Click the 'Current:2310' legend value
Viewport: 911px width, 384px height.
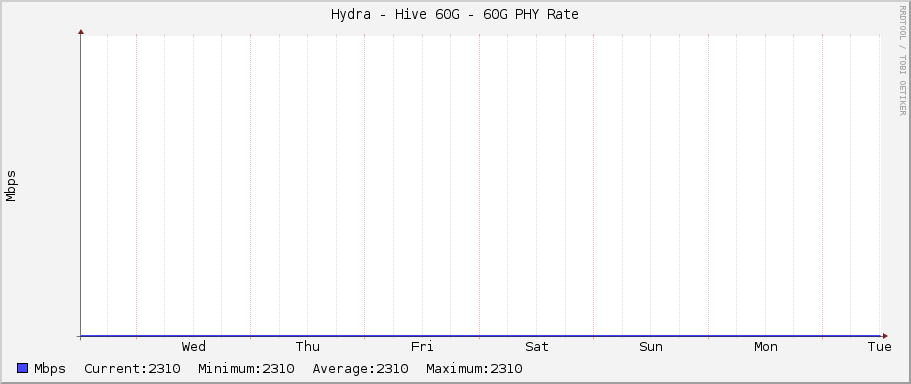coord(132,368)
